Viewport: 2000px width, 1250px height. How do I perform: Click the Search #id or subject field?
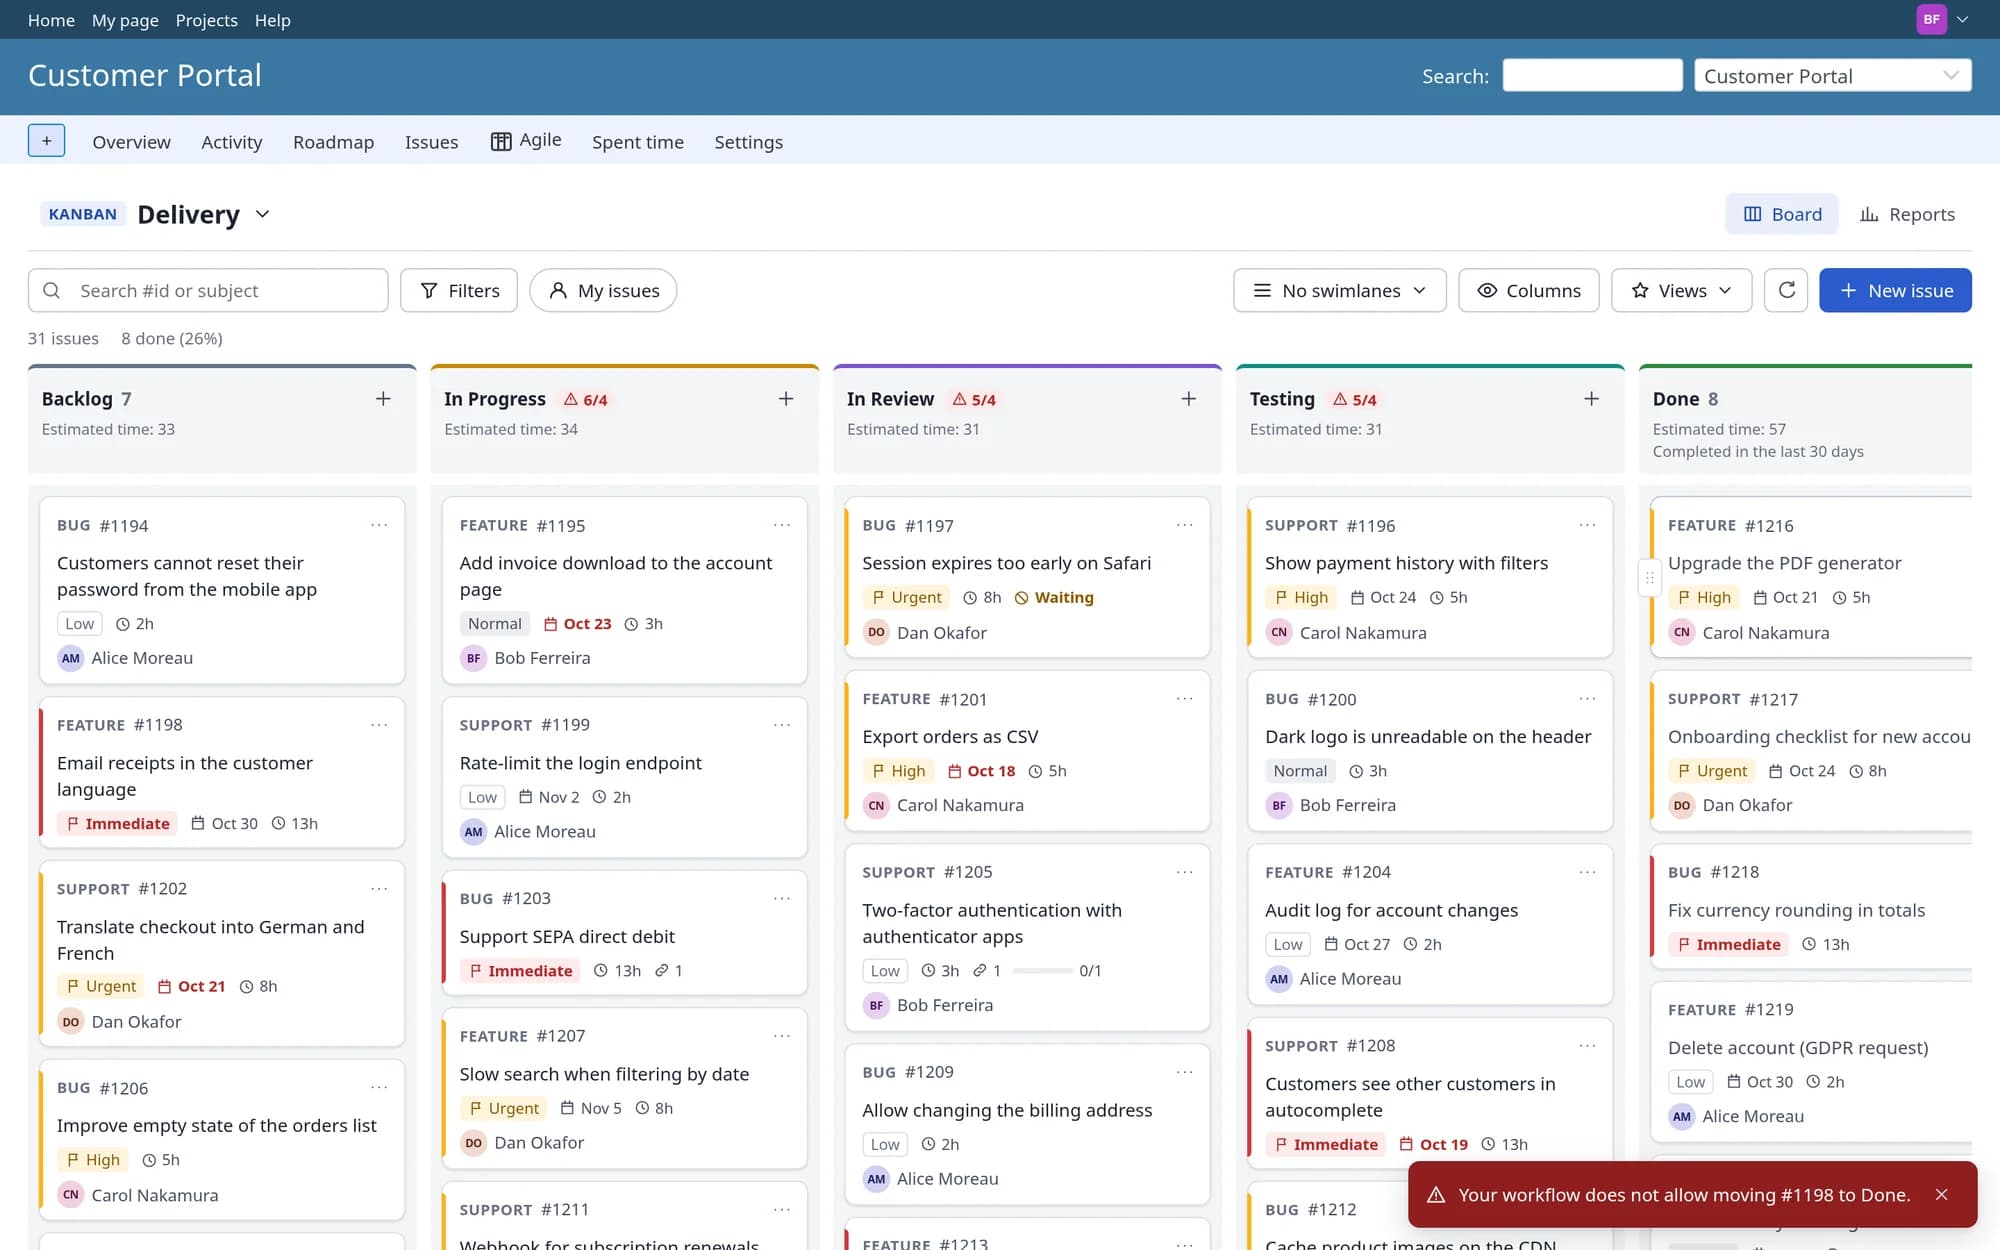(208, 290)
